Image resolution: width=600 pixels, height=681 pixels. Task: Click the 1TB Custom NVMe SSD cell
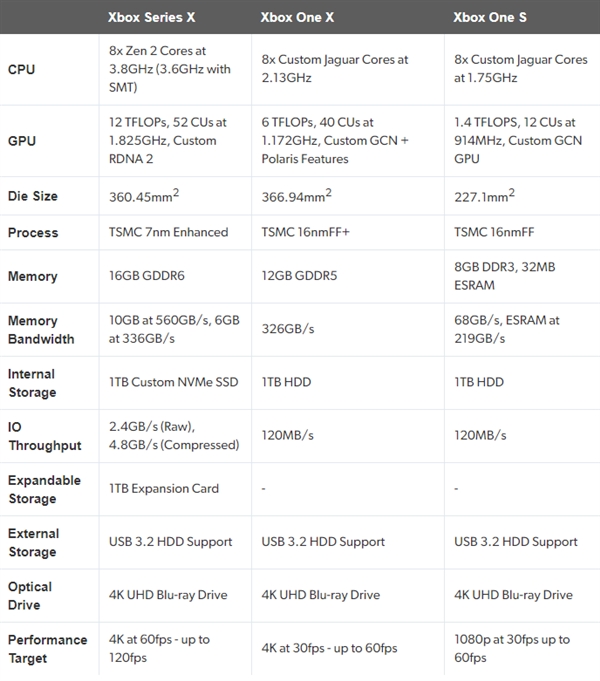click(x=173, y=382)
